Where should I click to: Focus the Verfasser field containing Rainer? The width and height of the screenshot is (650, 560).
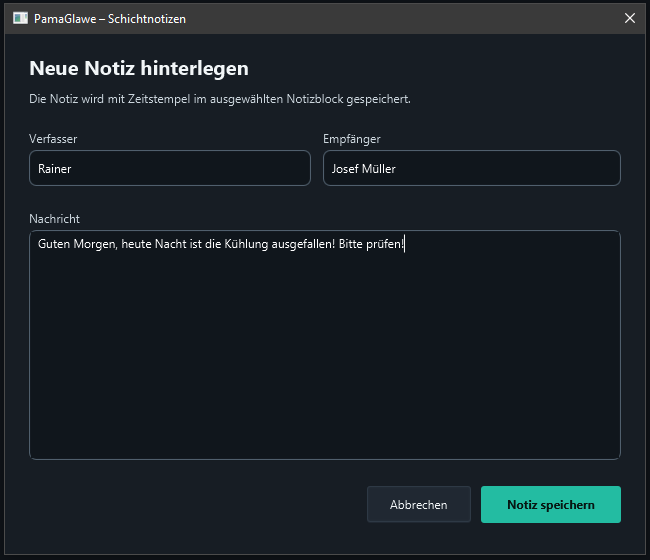pos(170,168)
